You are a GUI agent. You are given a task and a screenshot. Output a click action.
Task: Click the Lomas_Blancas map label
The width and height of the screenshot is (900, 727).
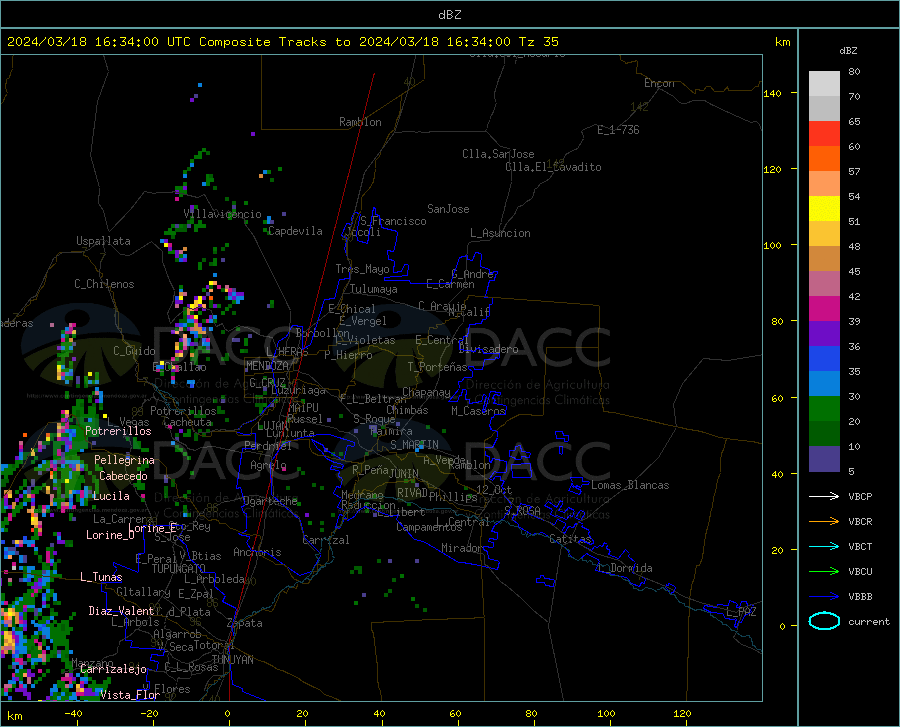630,485
